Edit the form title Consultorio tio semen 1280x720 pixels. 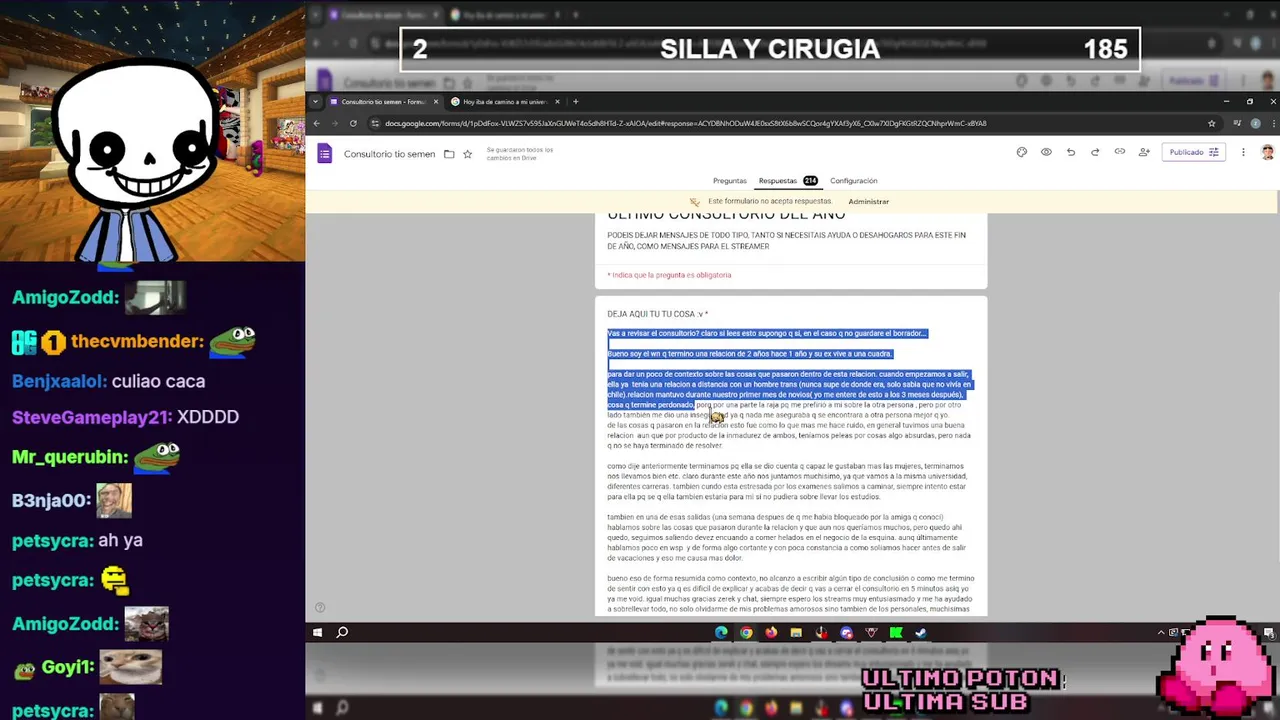[x=389, y=154]
